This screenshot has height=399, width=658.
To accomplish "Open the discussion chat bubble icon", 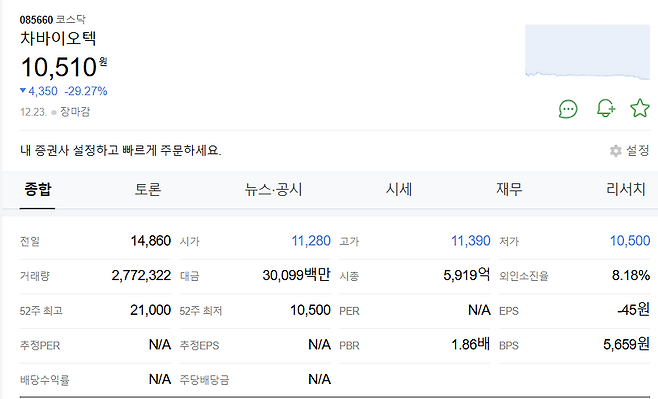I will click(568, 109).
